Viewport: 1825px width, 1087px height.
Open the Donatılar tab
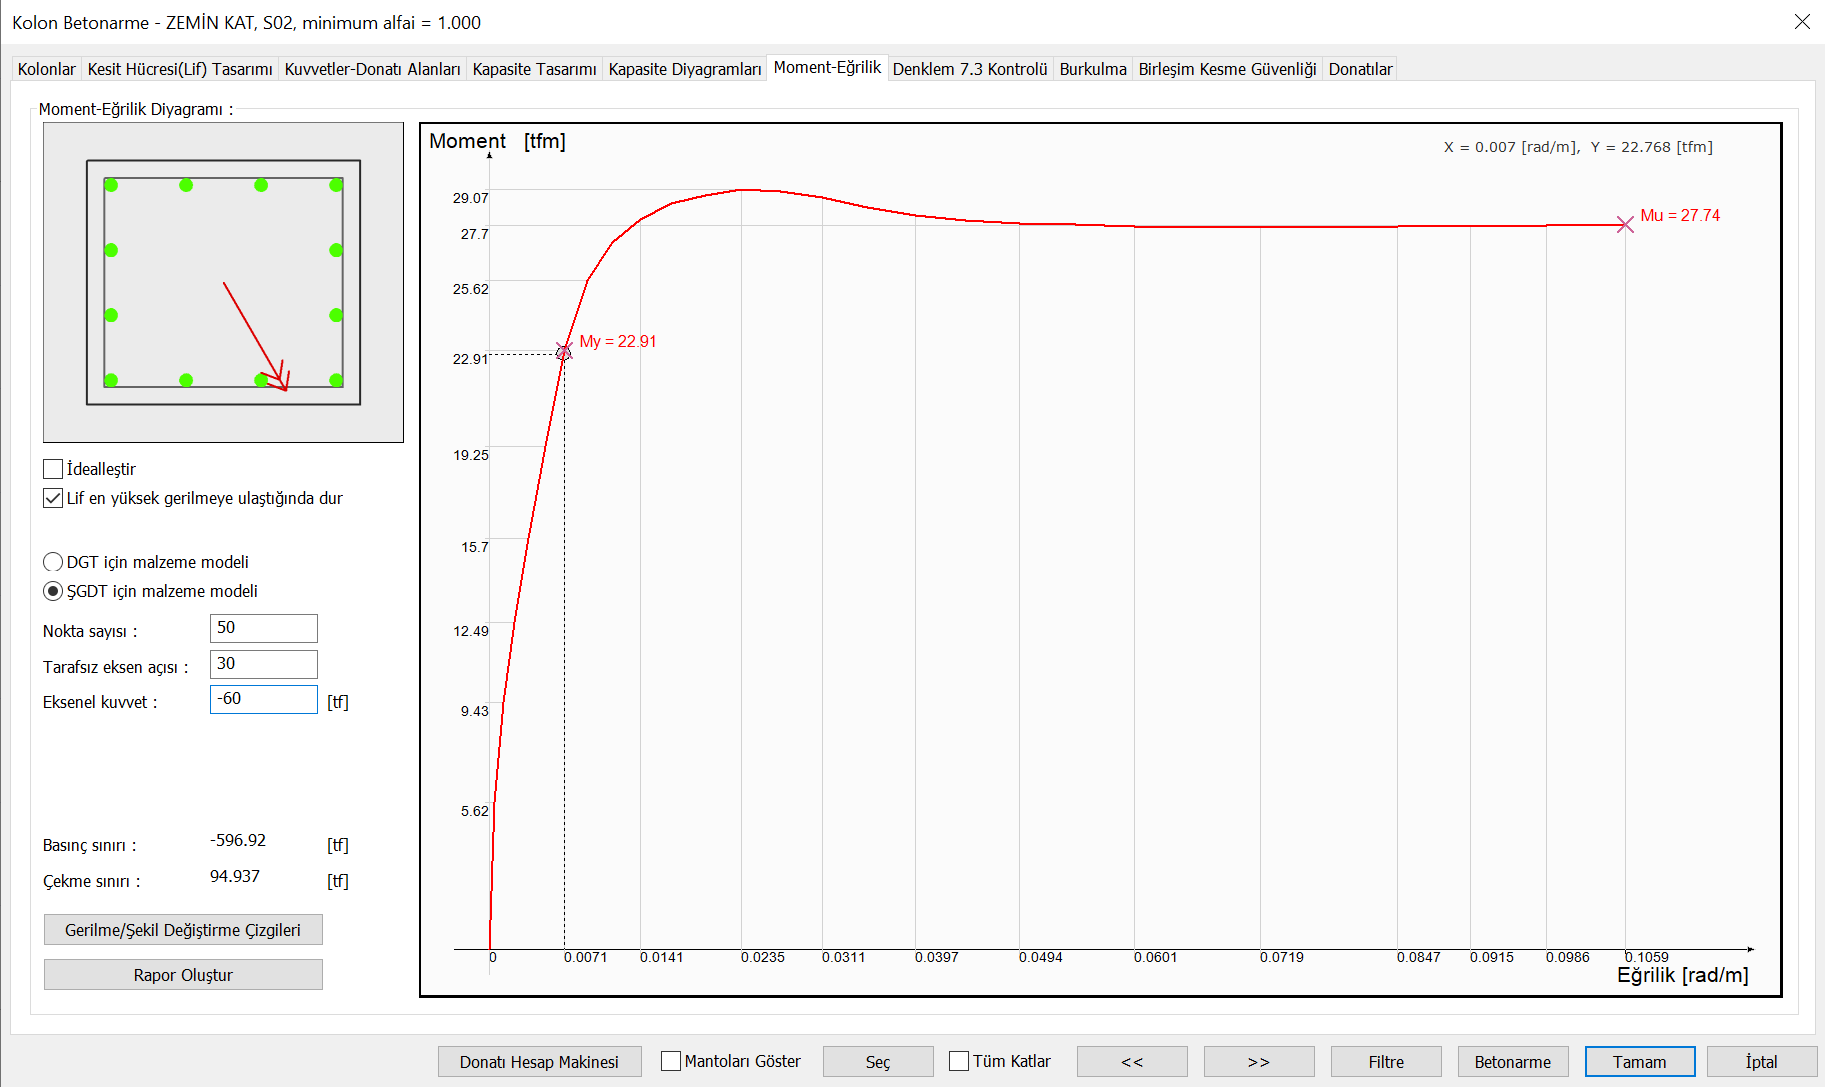coord(1360,69)
